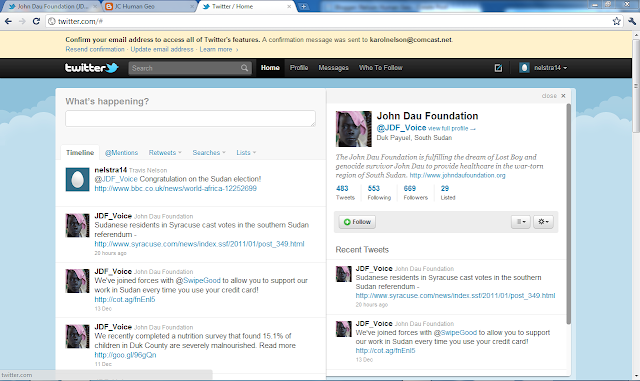Open Profile in the navigation bar

pyautogui.click(x=299, y=68)
